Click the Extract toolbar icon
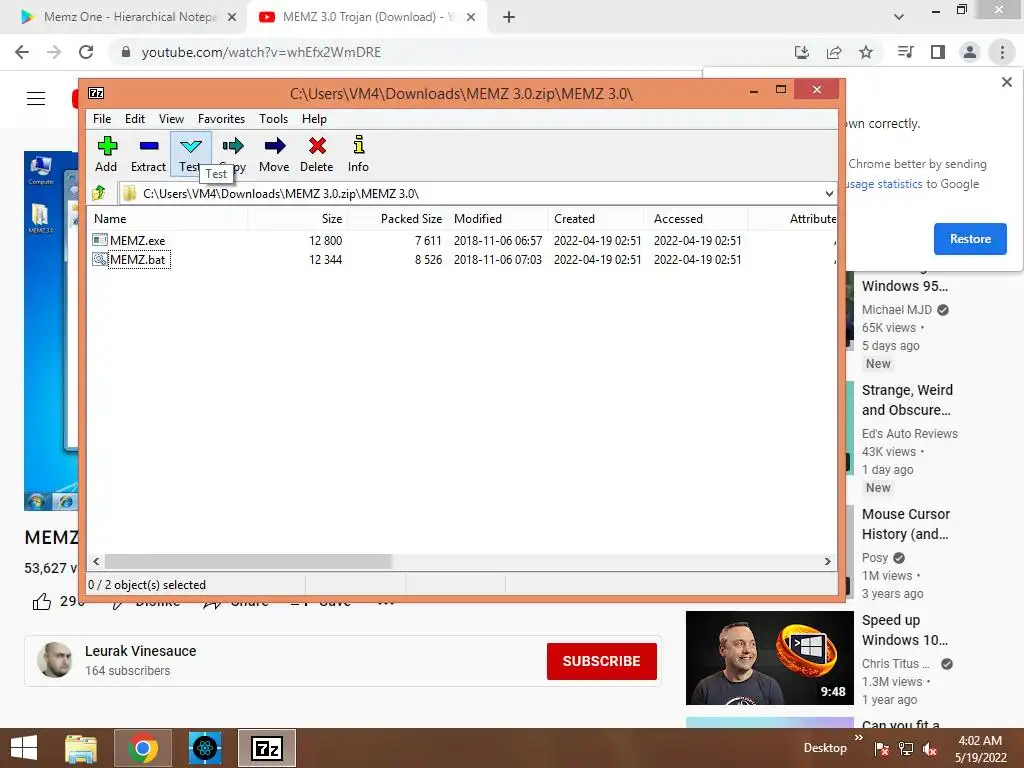 pos(148,154)
